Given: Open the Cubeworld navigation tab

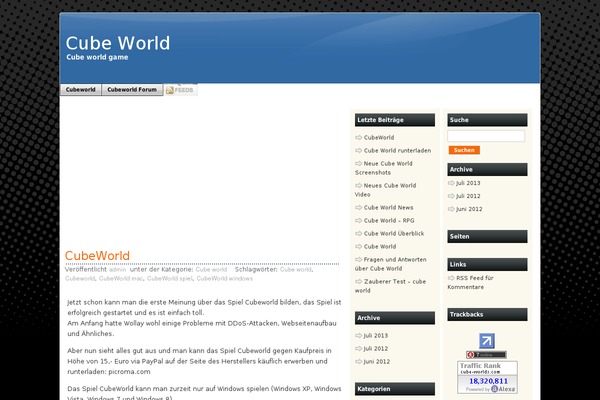Looking at the screenshot, I should click(x=81, y=90).
